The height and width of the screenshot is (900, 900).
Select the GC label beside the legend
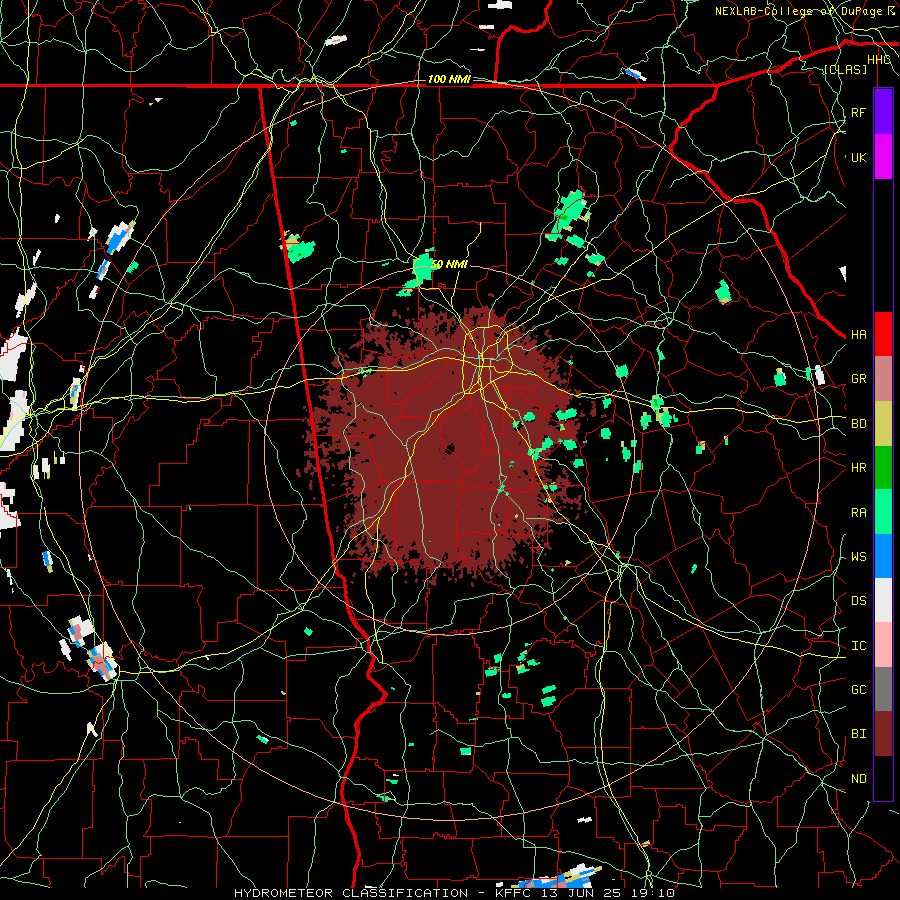coord(858,690)
